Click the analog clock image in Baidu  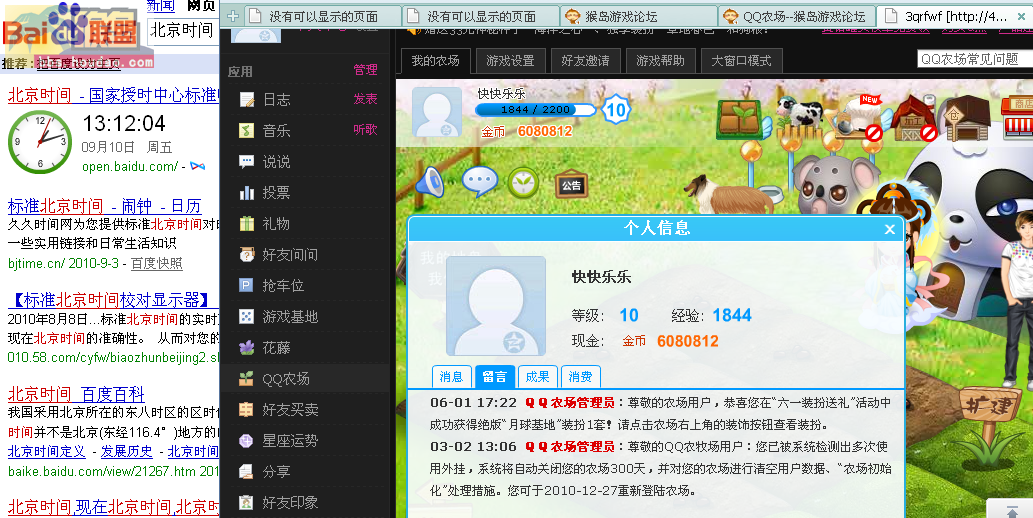pyautogui.click(x=40, y=142)
